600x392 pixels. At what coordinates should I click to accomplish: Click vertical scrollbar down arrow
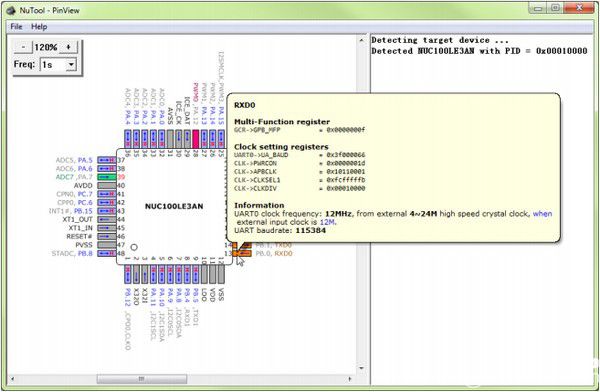click(362, 368)
